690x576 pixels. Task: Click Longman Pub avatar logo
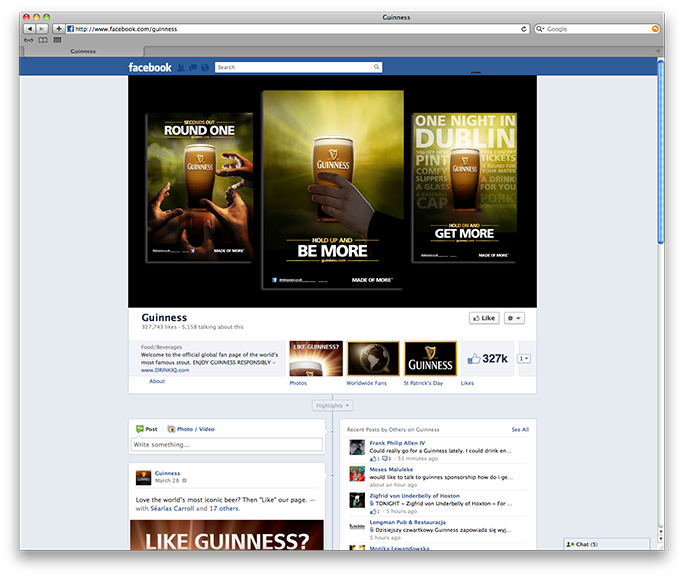pyautogui.click(x=357, y=526)
